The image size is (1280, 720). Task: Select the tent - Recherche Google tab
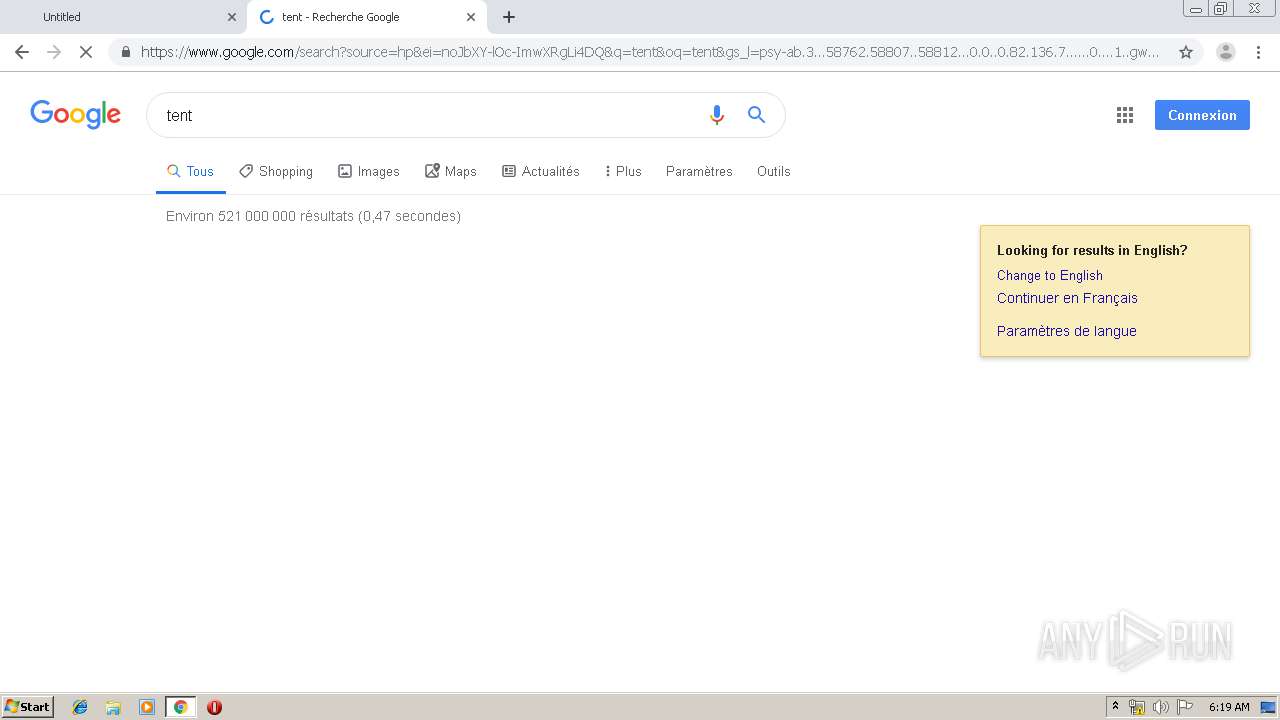[366, 17]
